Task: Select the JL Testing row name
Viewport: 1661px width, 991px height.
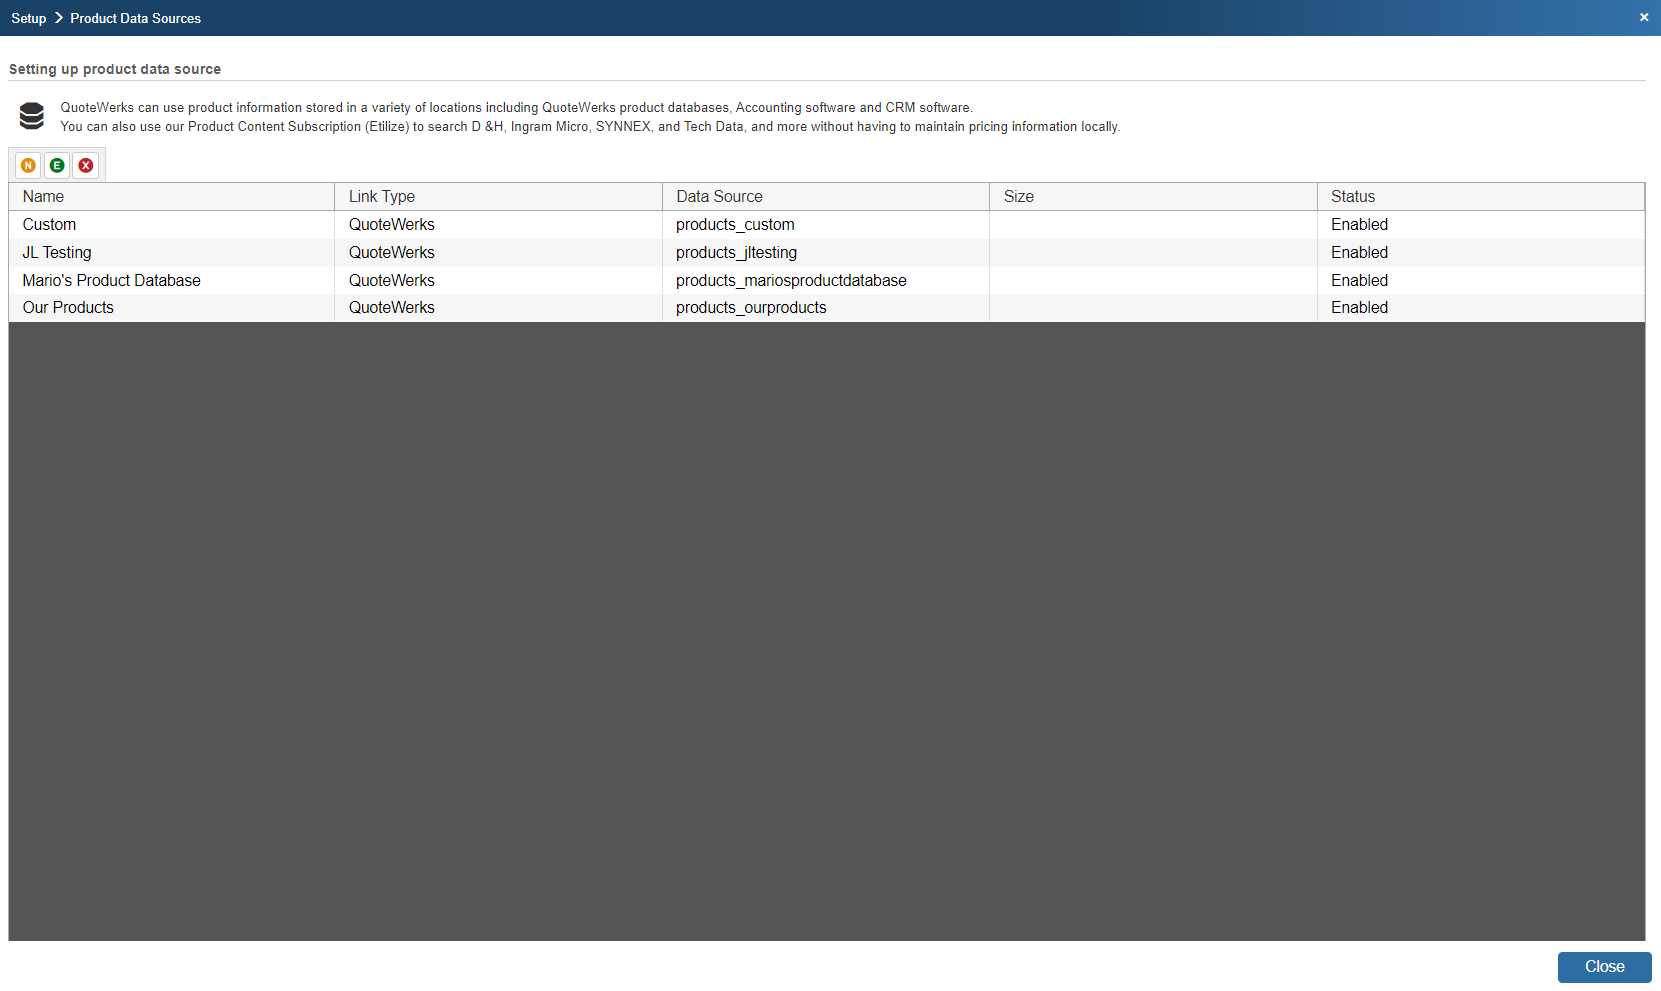Action: point(57,253)
